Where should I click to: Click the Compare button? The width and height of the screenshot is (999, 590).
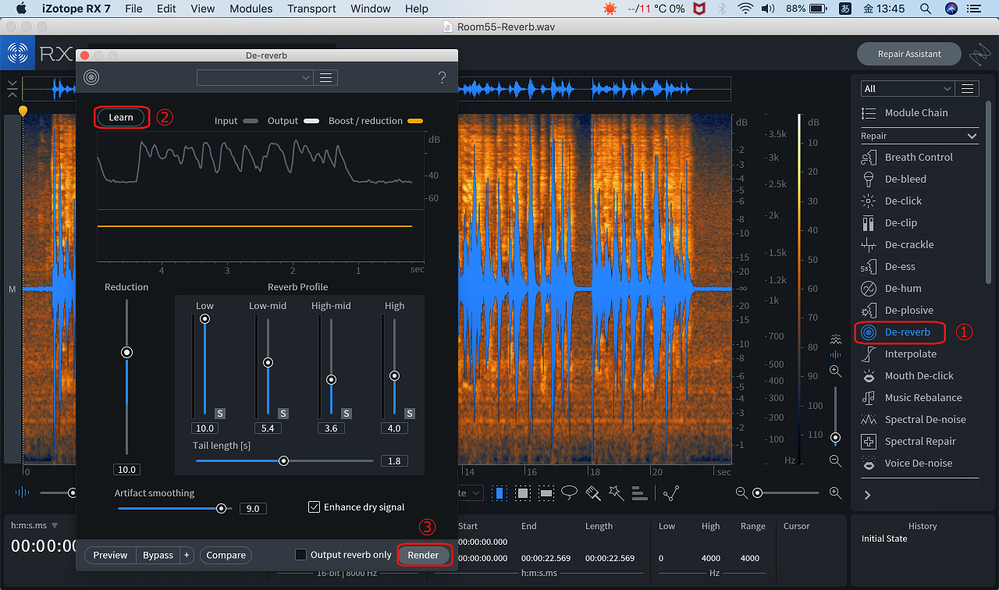click(x=226, y=555)
